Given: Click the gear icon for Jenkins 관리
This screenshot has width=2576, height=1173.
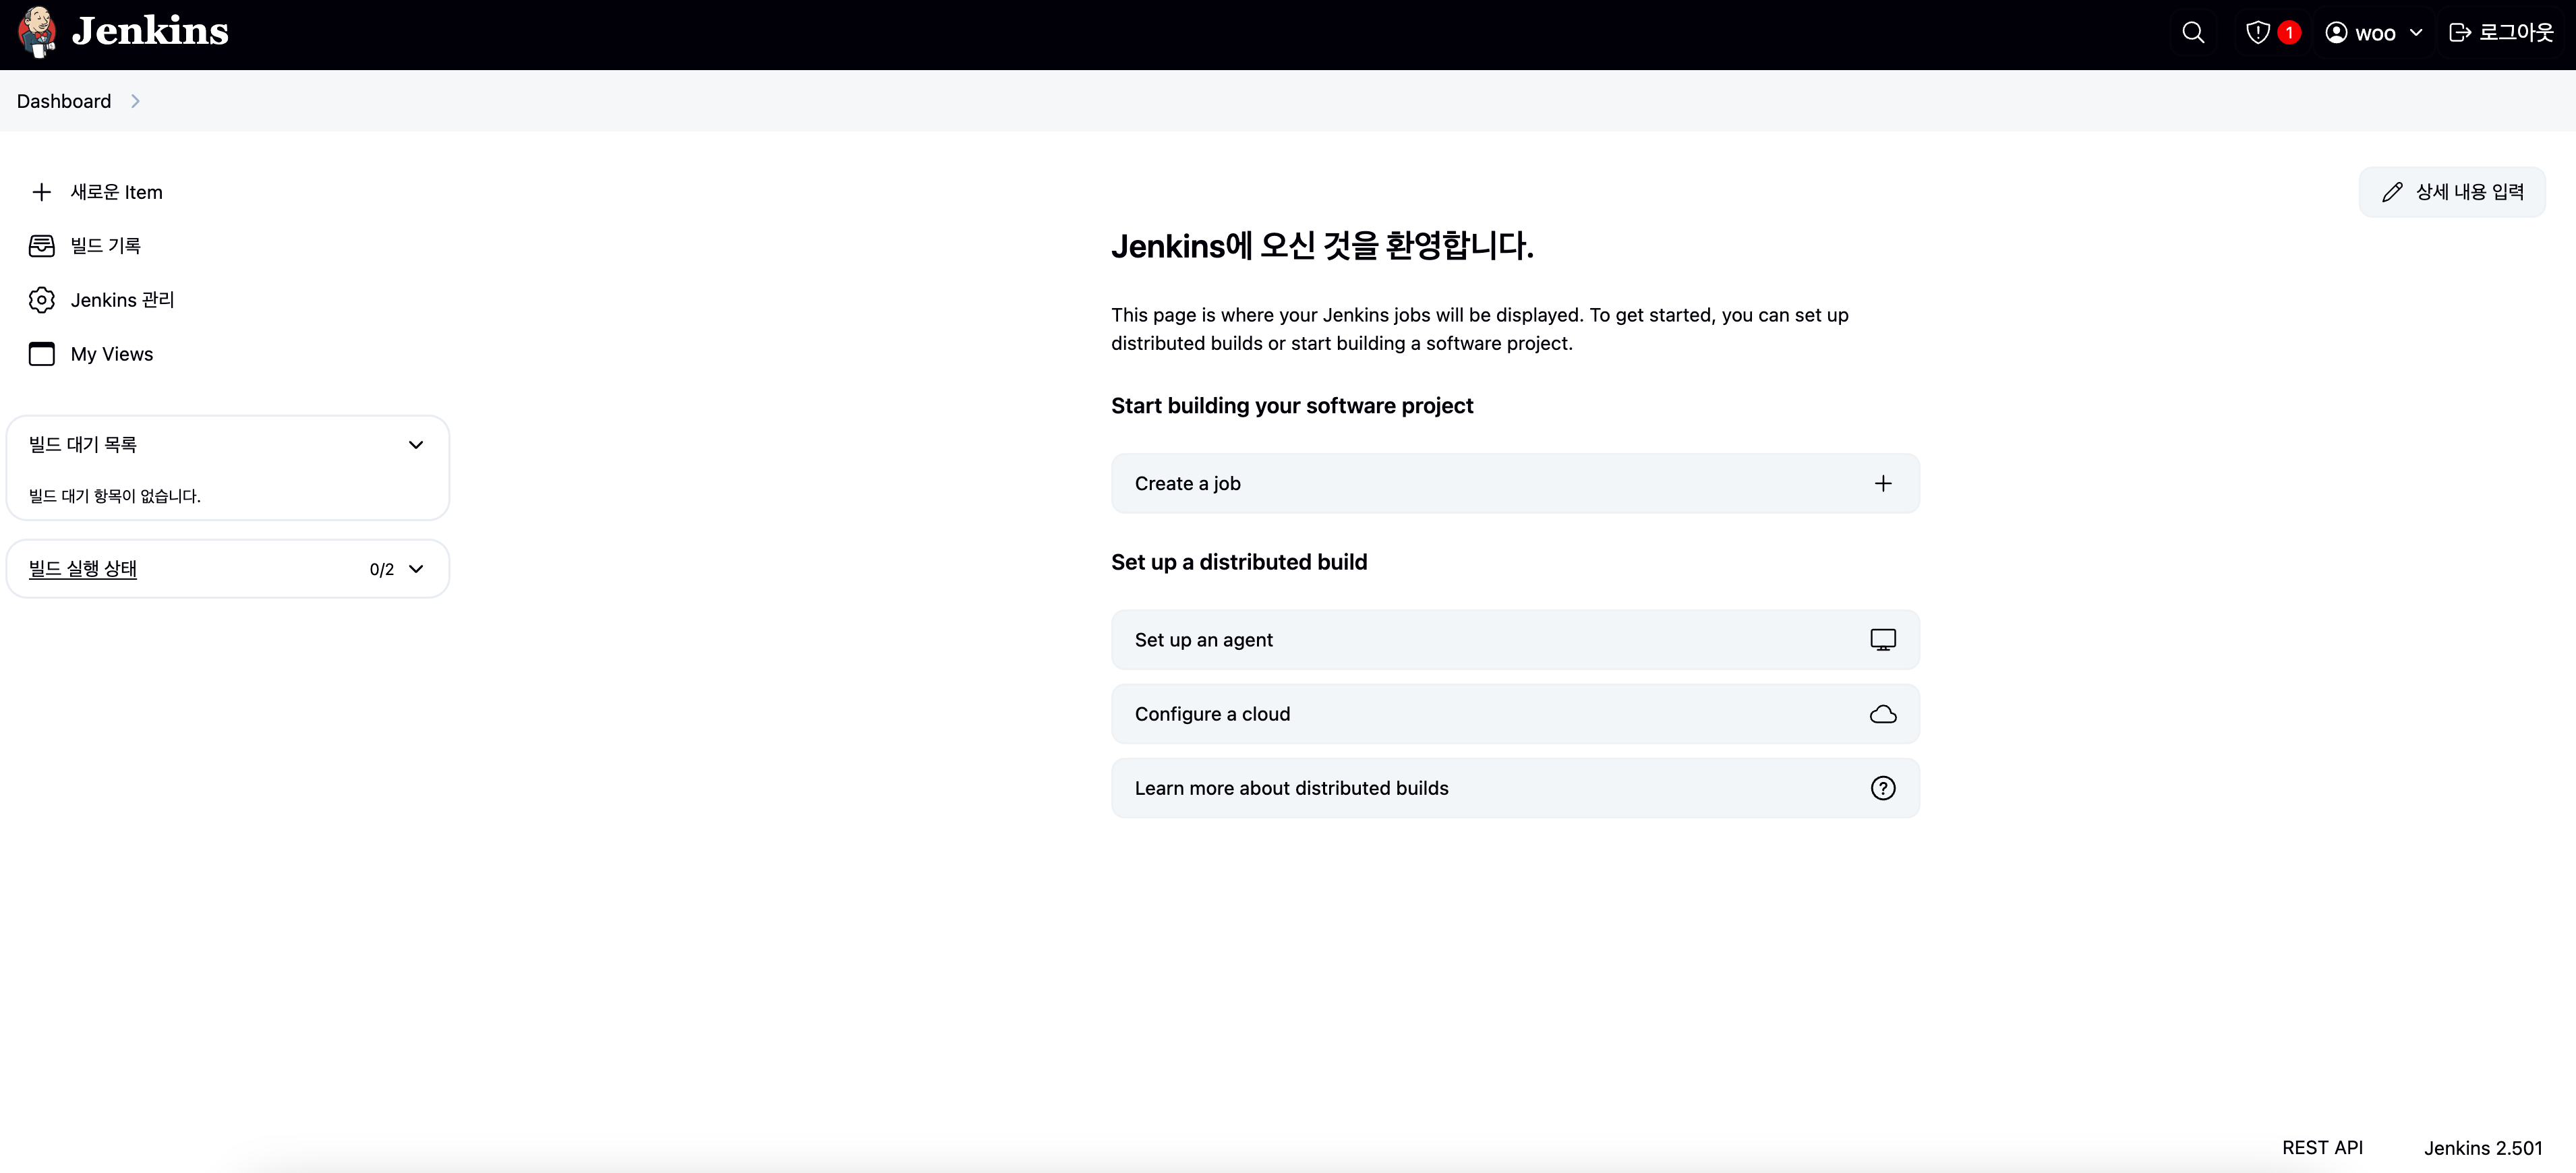Looking at the screenshot, I should (x=41, y=300).
